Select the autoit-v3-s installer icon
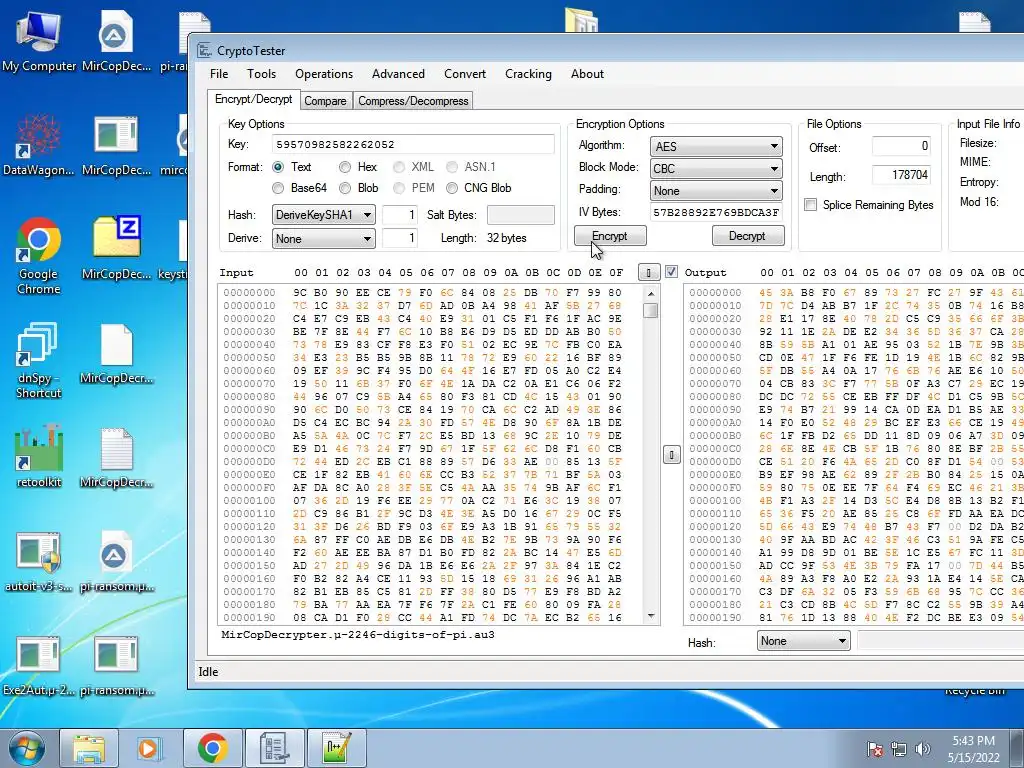 [x=39, y=562]
